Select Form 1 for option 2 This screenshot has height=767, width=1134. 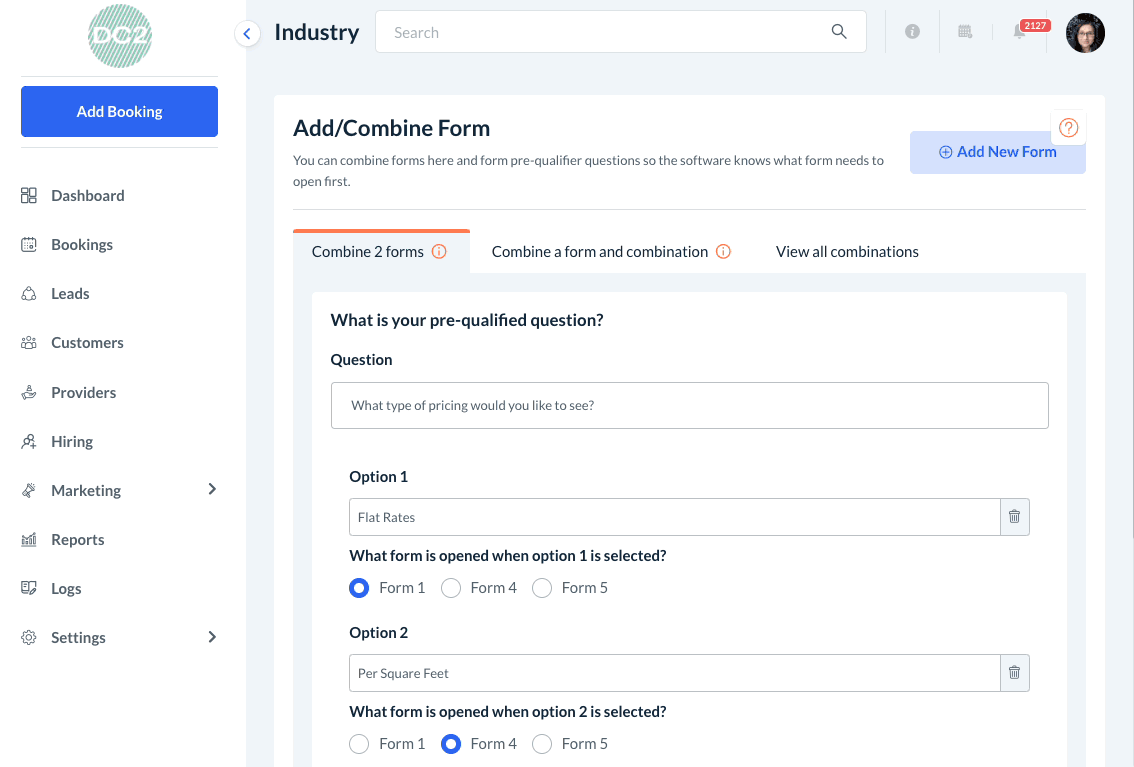[359, 744]
